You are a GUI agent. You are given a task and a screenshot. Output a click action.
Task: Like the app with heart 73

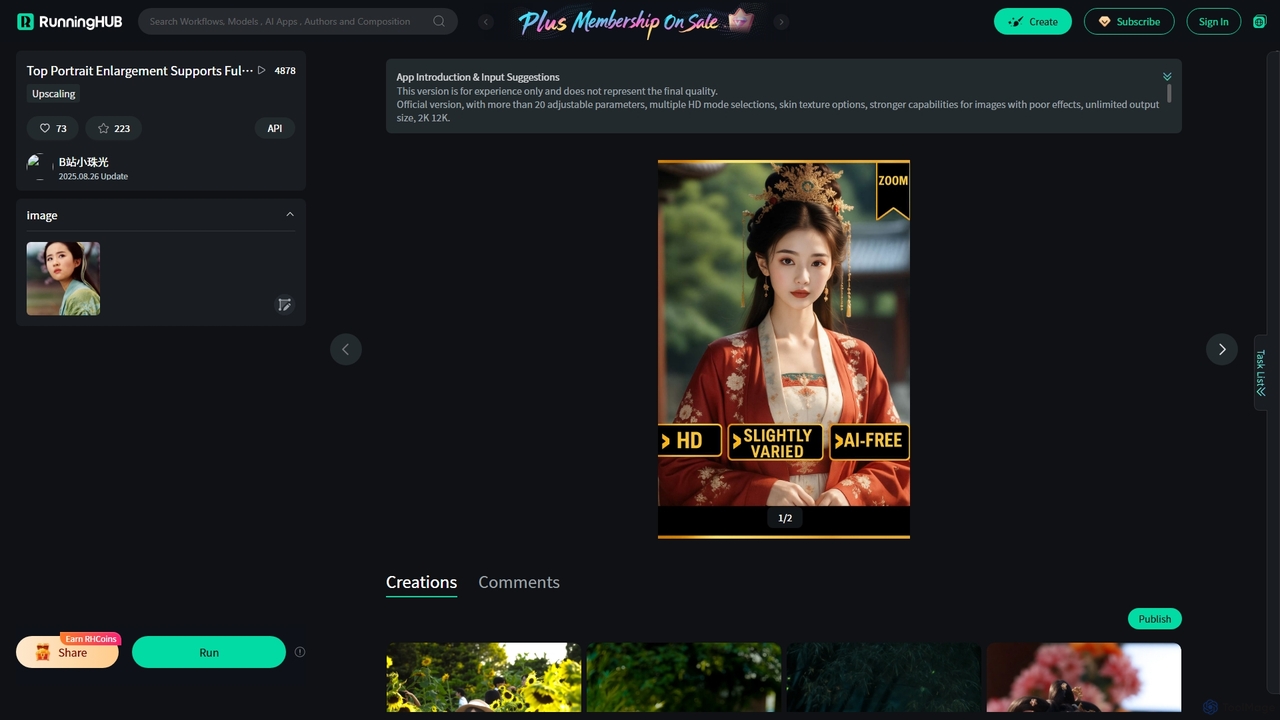pyautogui.click(x=53, y=128)
